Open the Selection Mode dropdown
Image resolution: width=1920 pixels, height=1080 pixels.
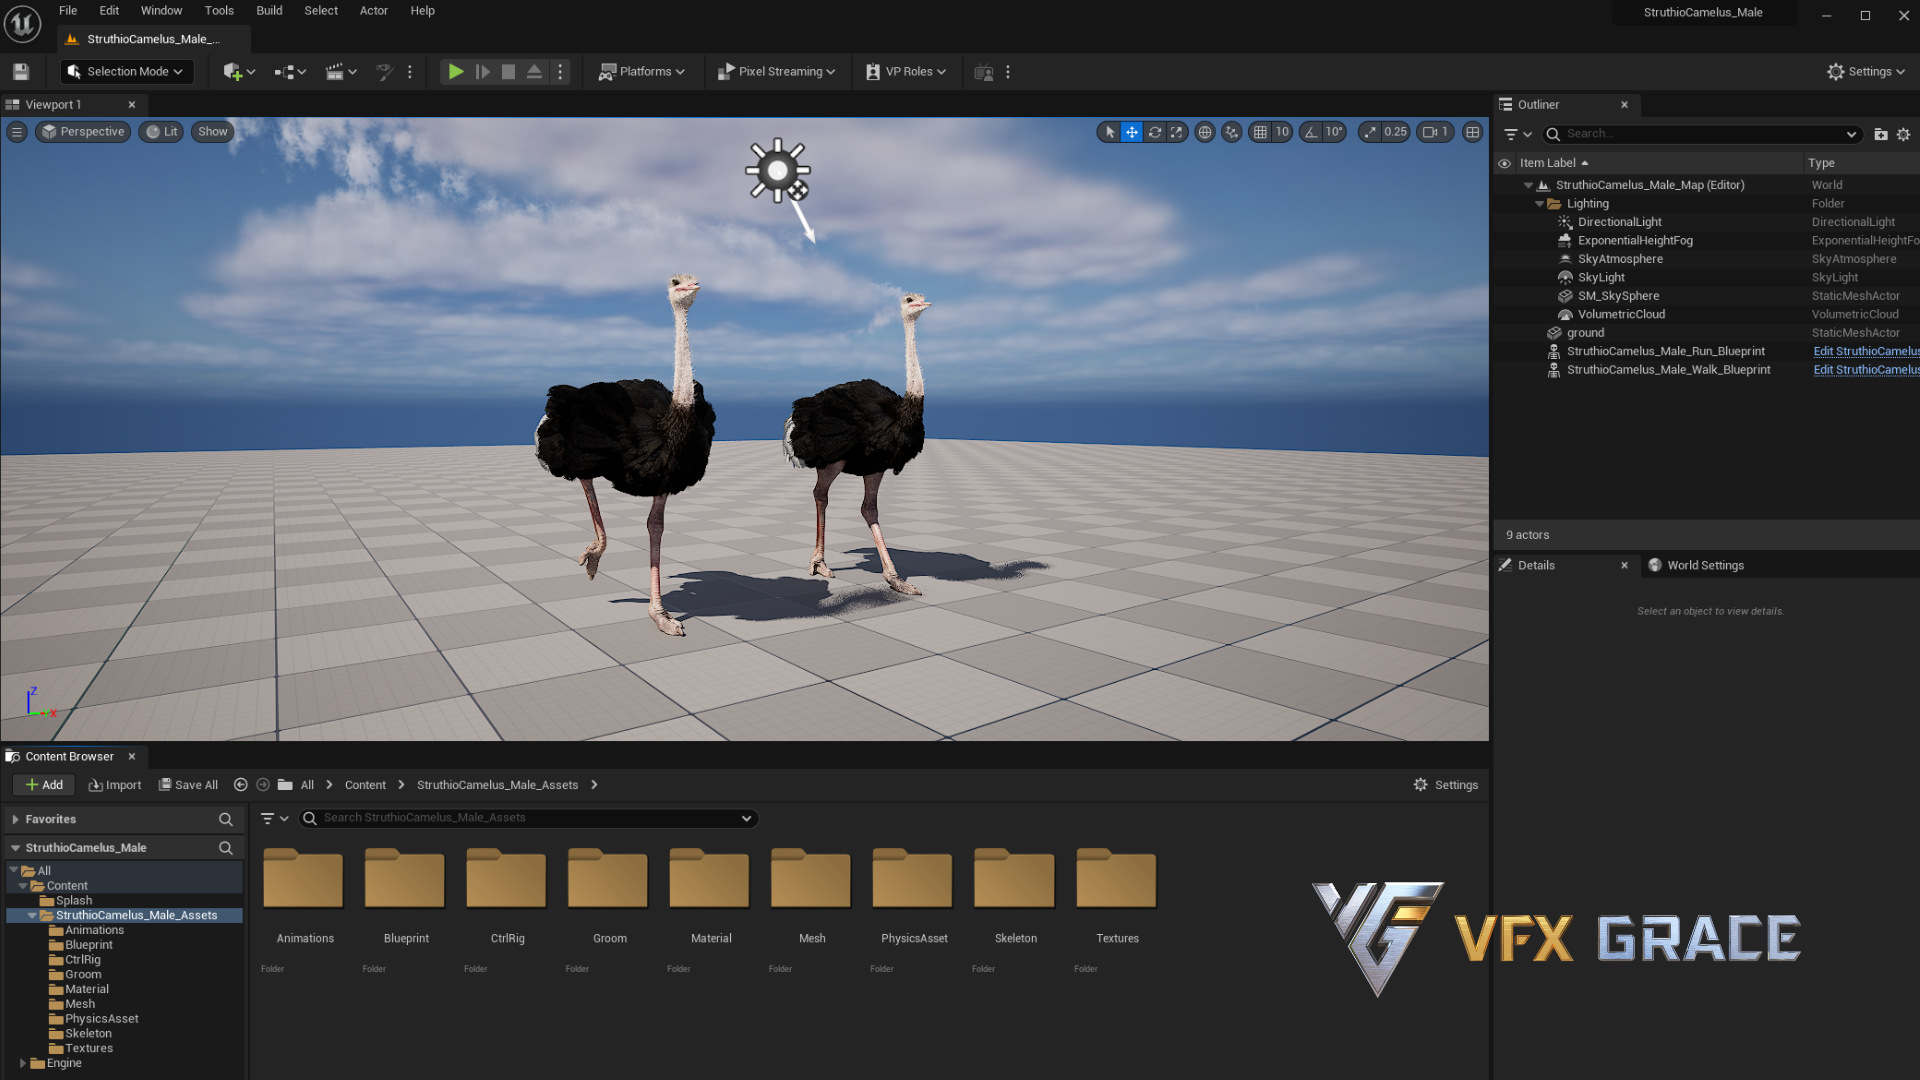[126, 72]
